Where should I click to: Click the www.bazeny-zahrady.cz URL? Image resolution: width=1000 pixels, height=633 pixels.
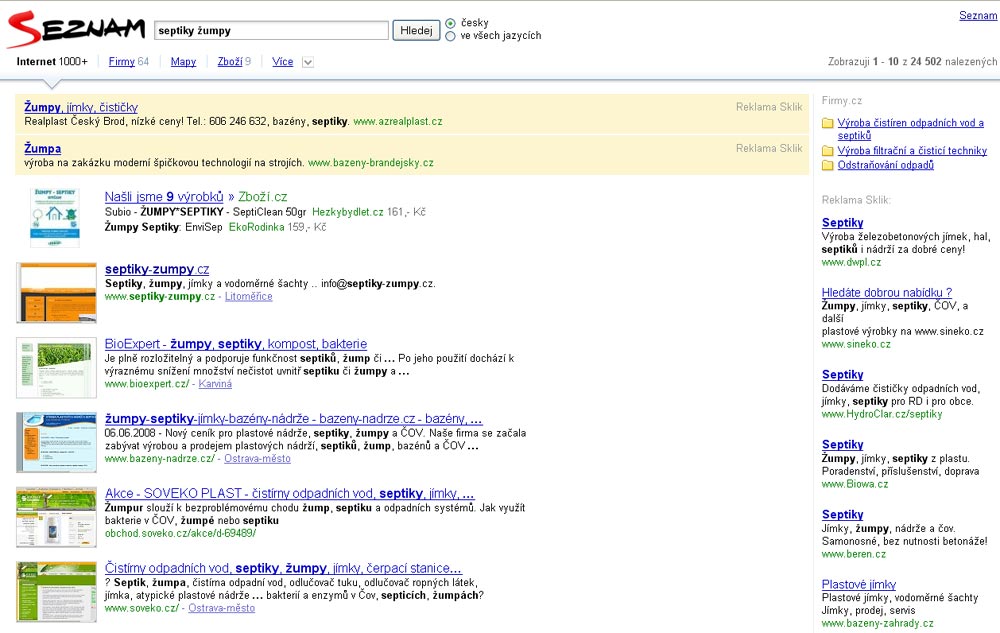pos(878,623)
